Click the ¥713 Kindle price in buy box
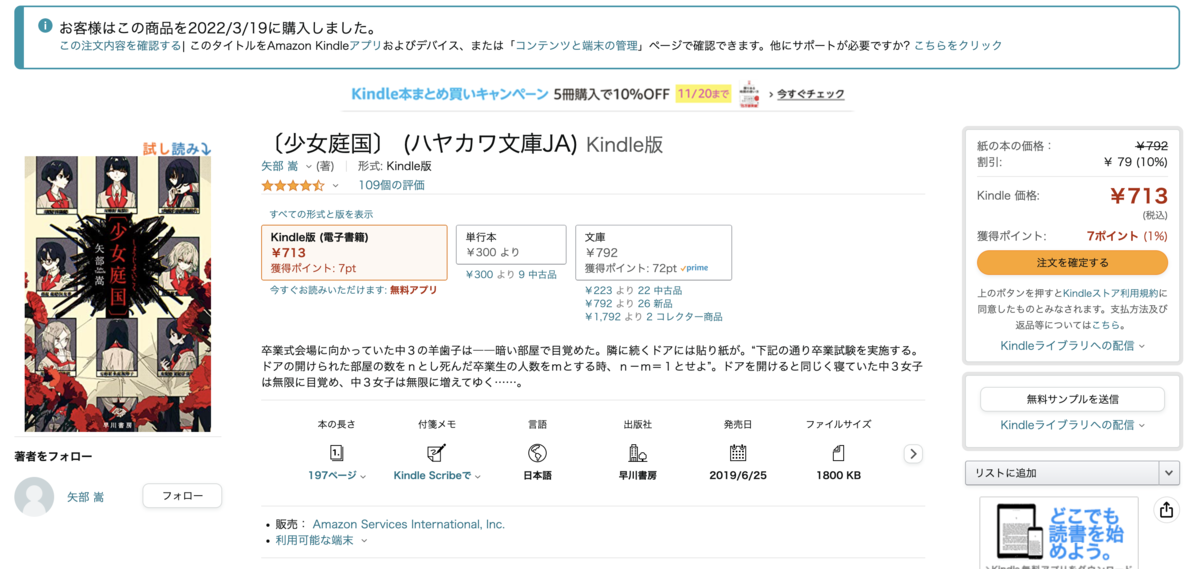This screenshot has width=1200, height=569. 1138,196
